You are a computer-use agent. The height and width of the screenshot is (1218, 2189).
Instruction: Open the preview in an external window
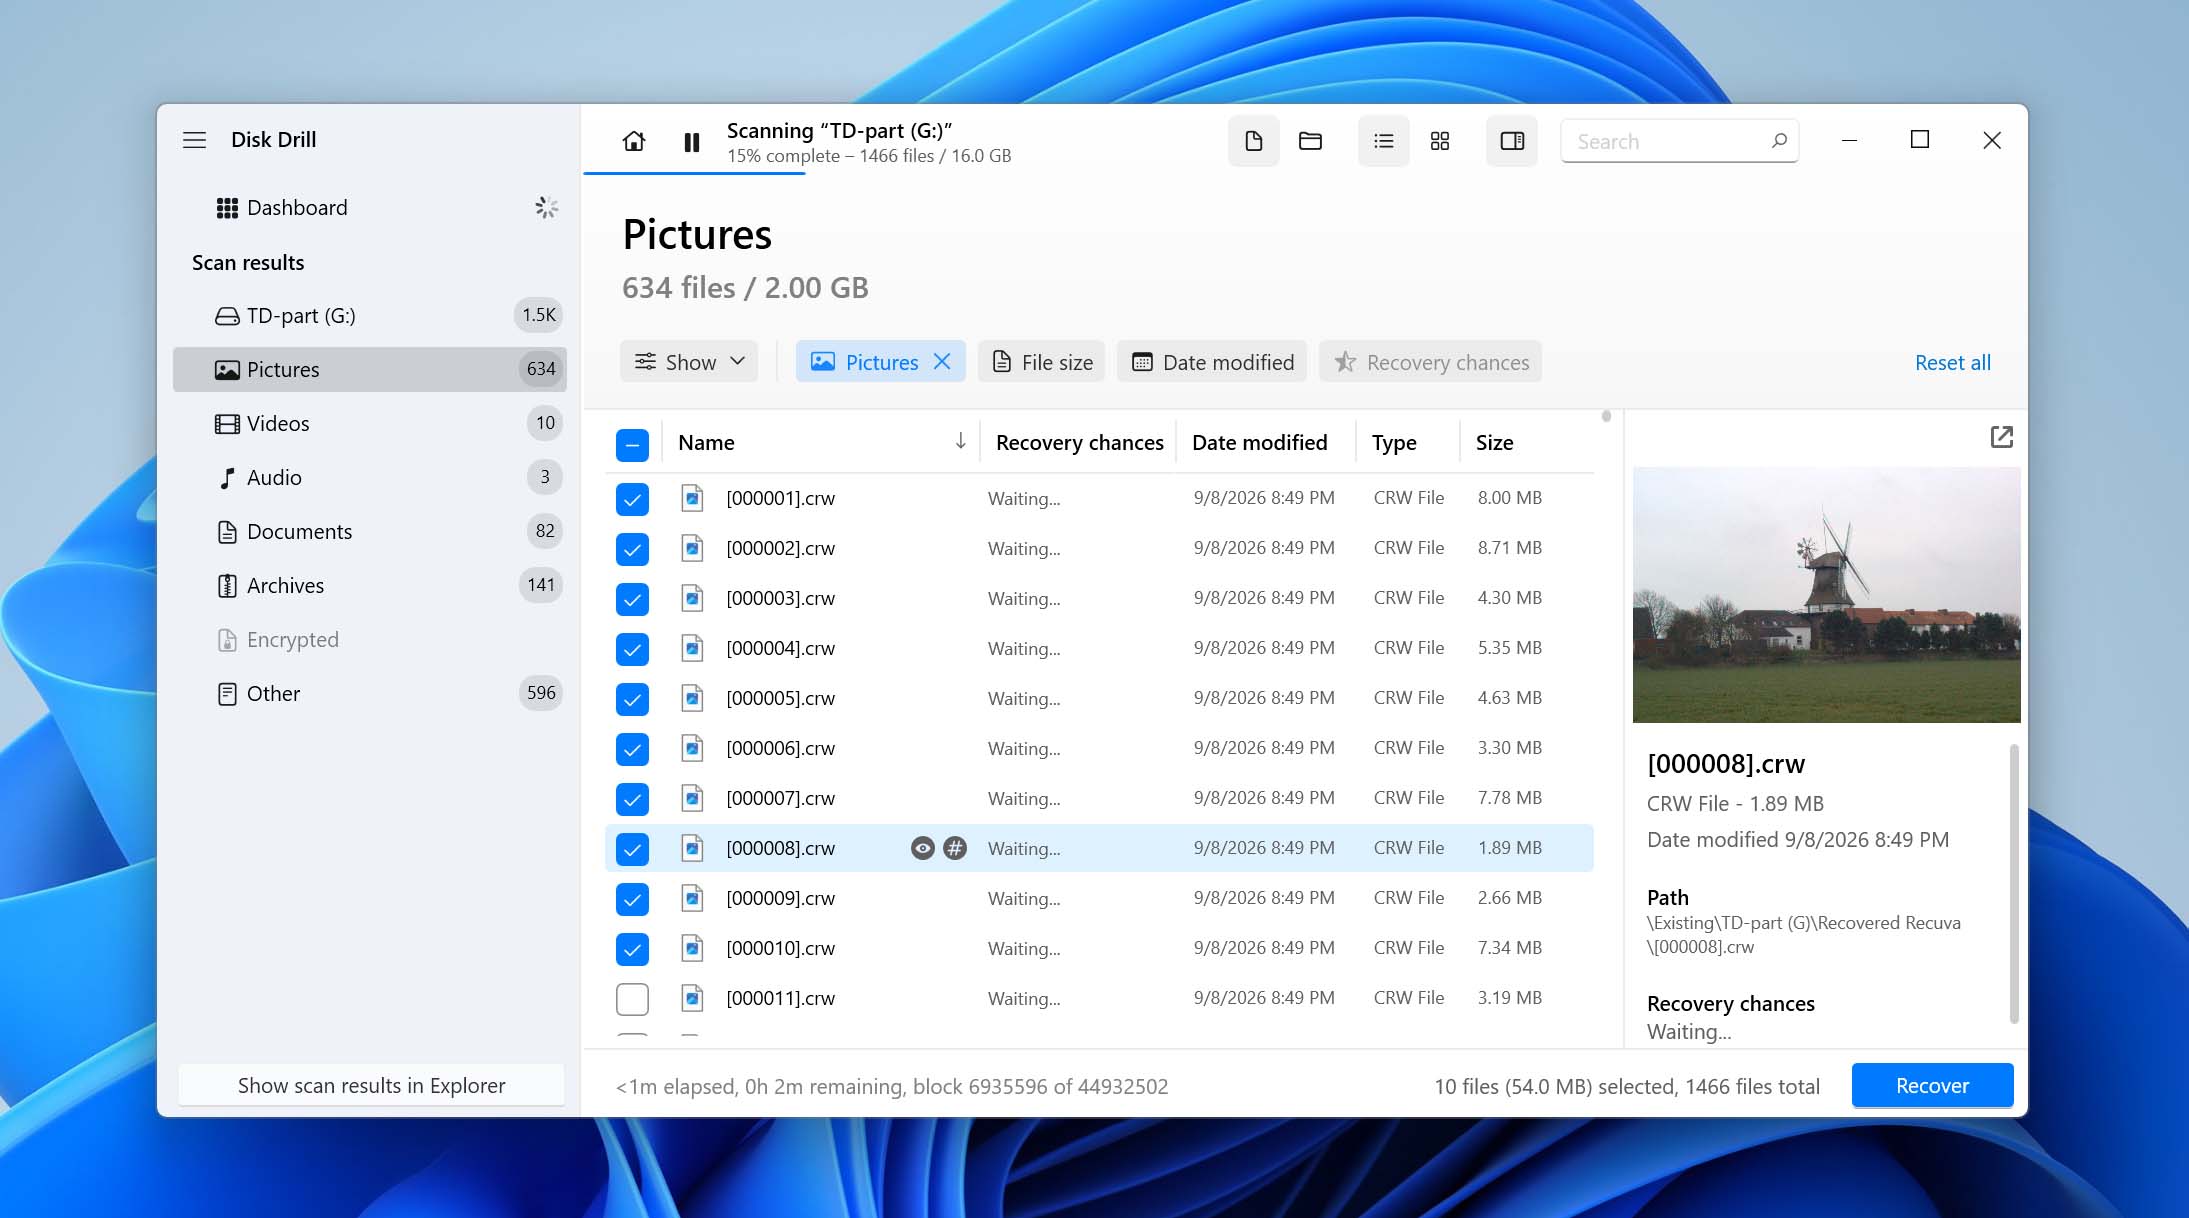click(2001, 437)
